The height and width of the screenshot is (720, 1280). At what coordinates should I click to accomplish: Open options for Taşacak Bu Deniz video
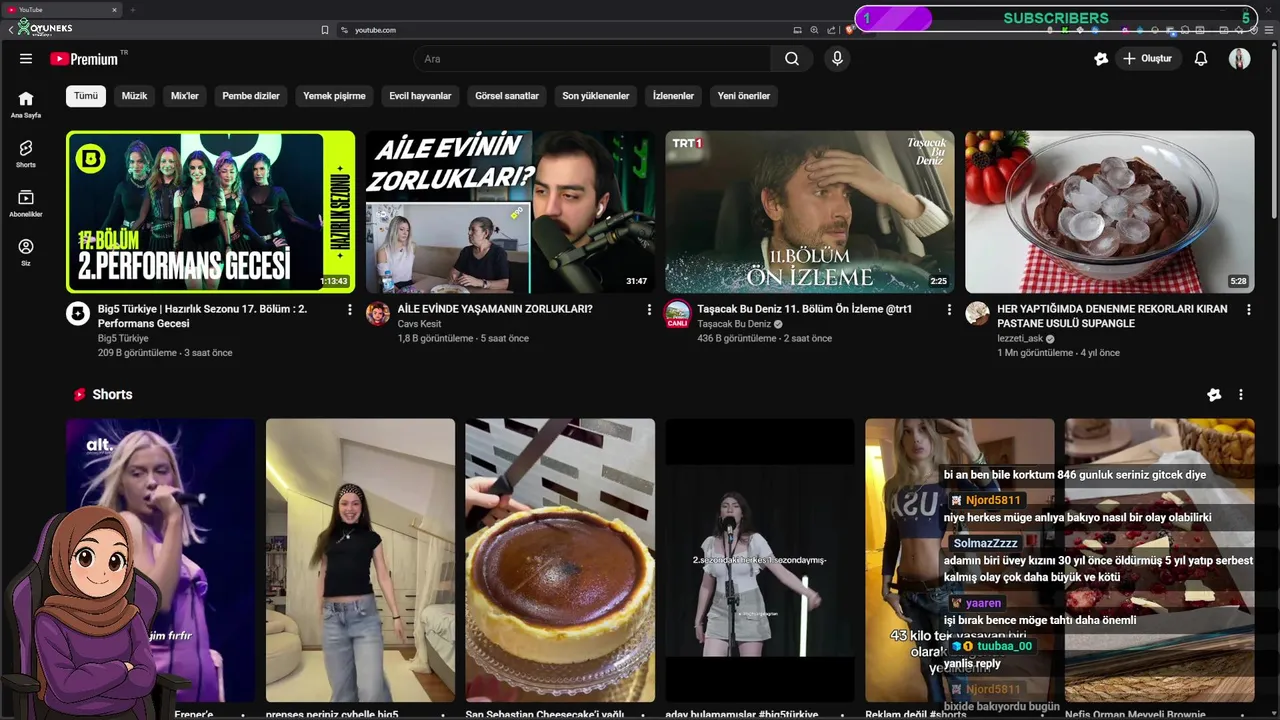(949, 310)
